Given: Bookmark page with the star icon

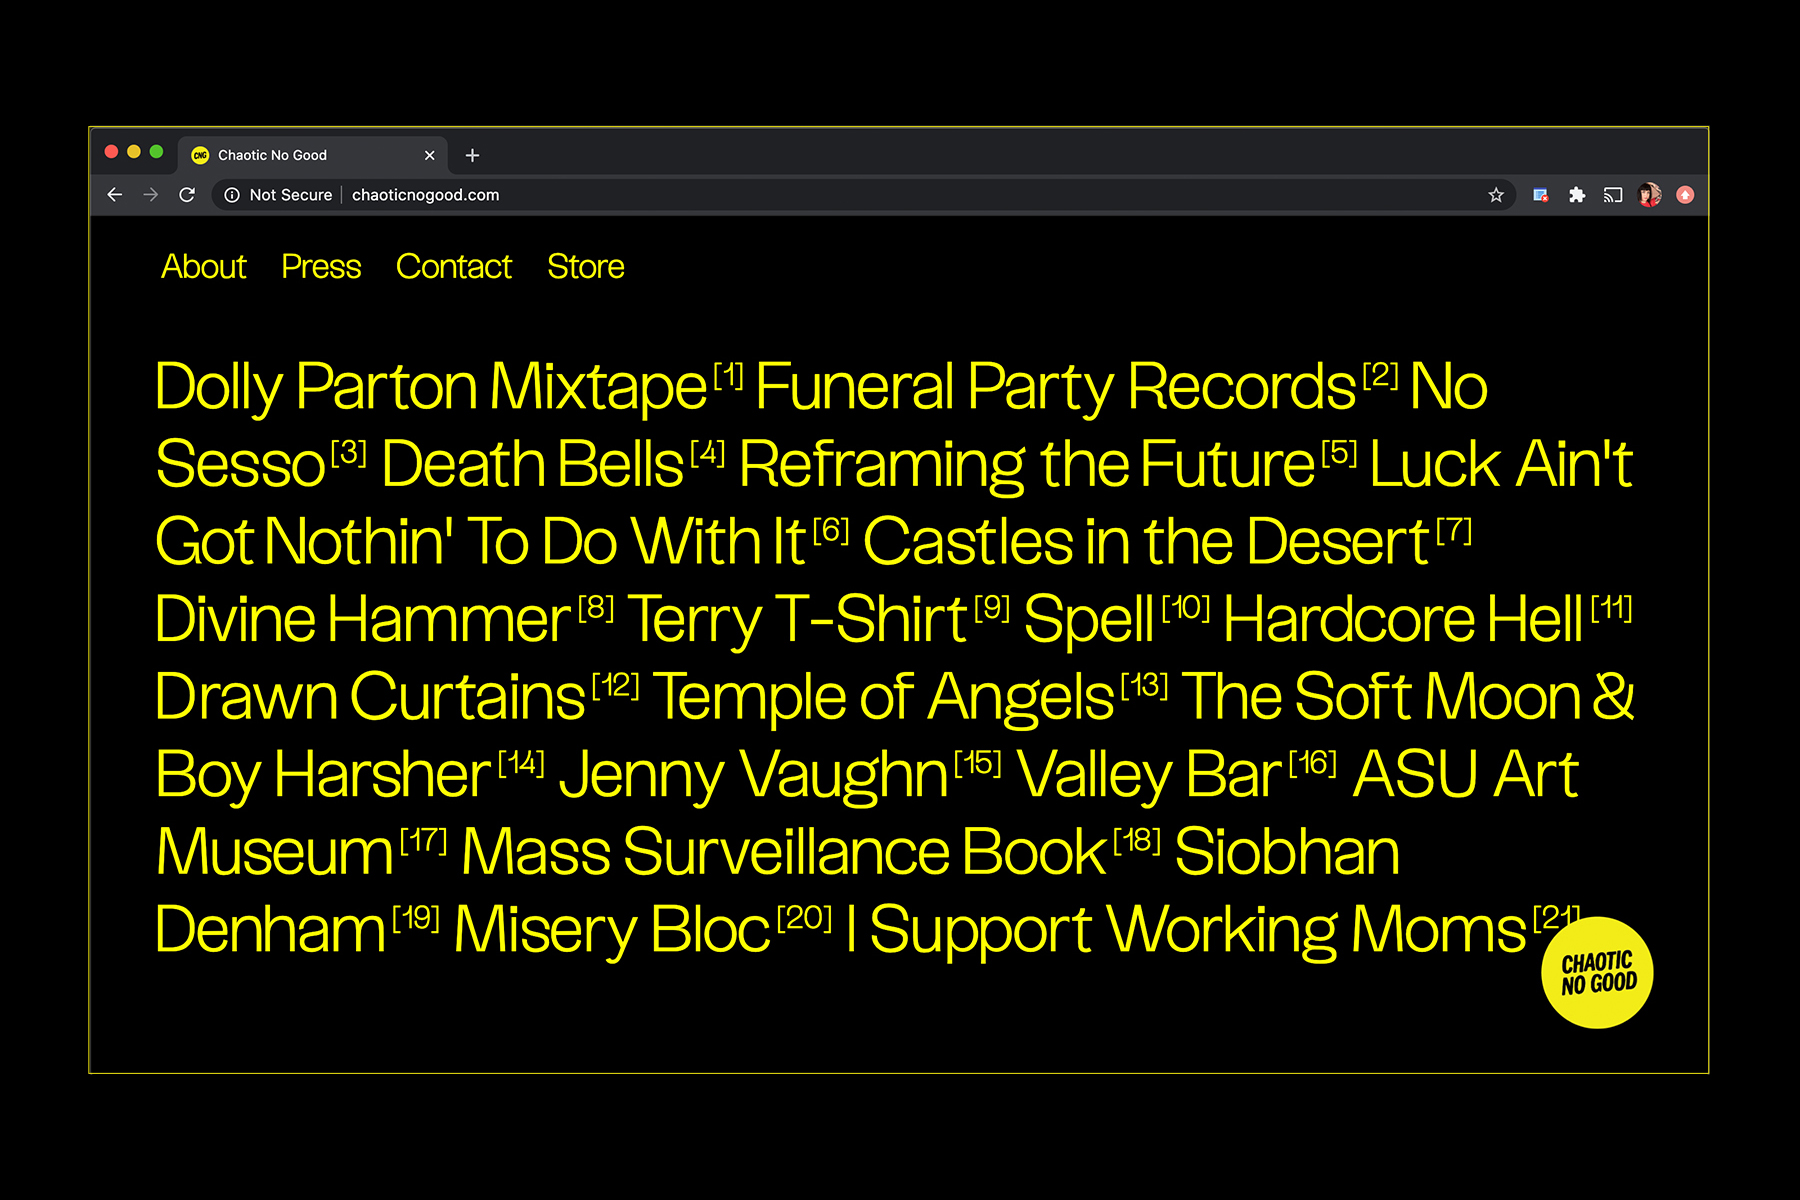Looking at the screenshot, I should (x=1496, y=195).
